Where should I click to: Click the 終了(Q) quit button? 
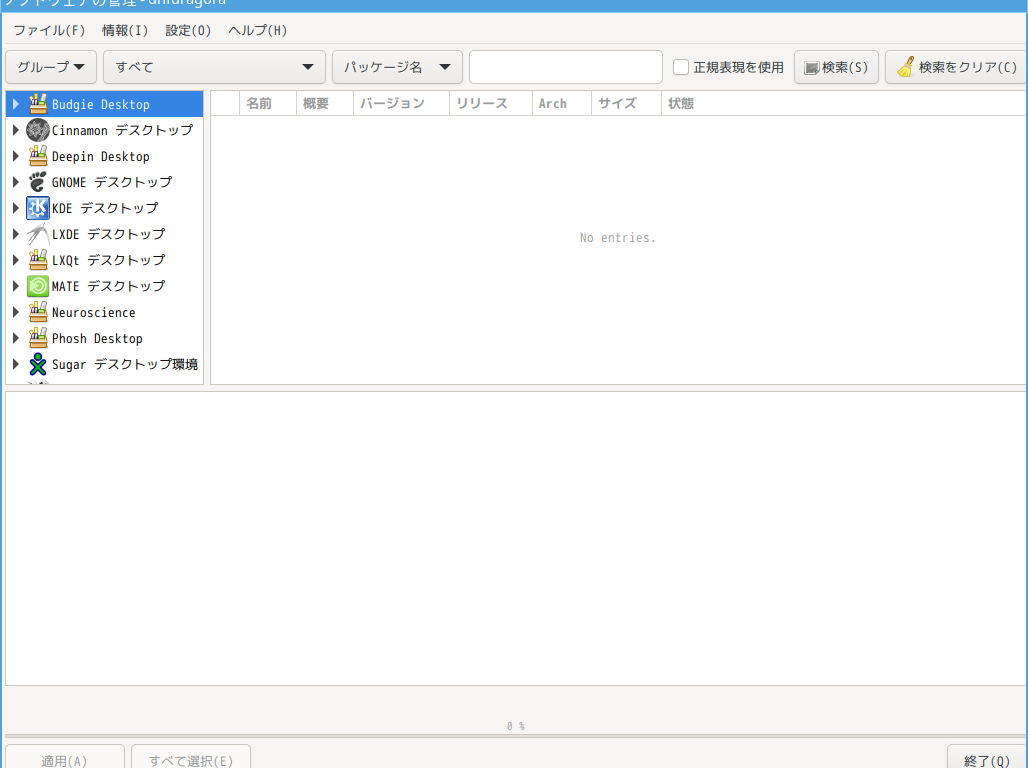[987, 757]
